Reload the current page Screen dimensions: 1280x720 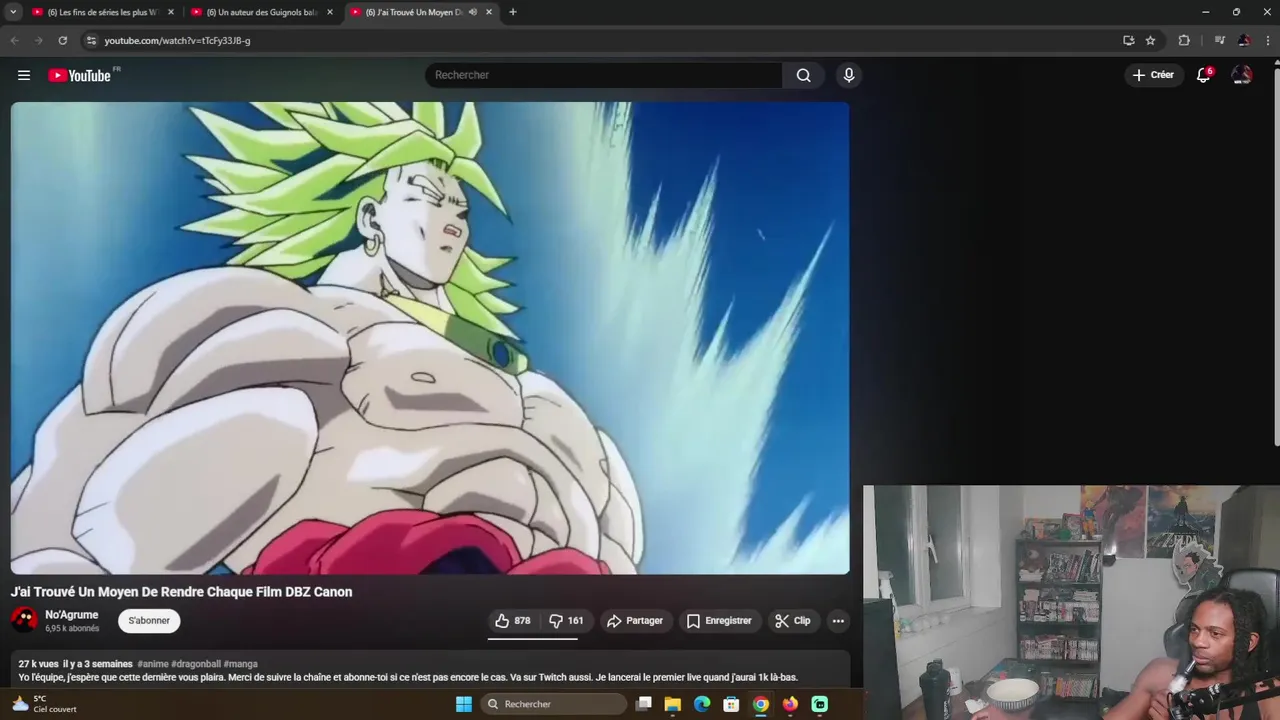click(62, 41)
